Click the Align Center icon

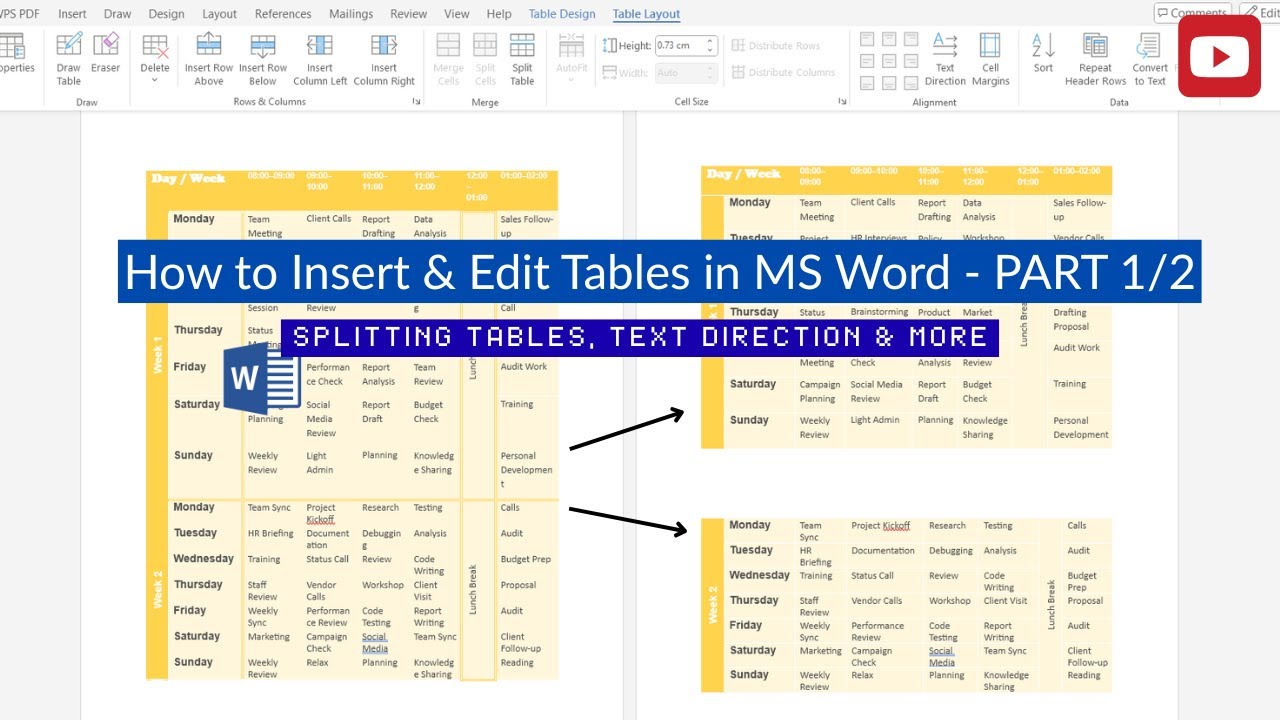tap(889, 61)
